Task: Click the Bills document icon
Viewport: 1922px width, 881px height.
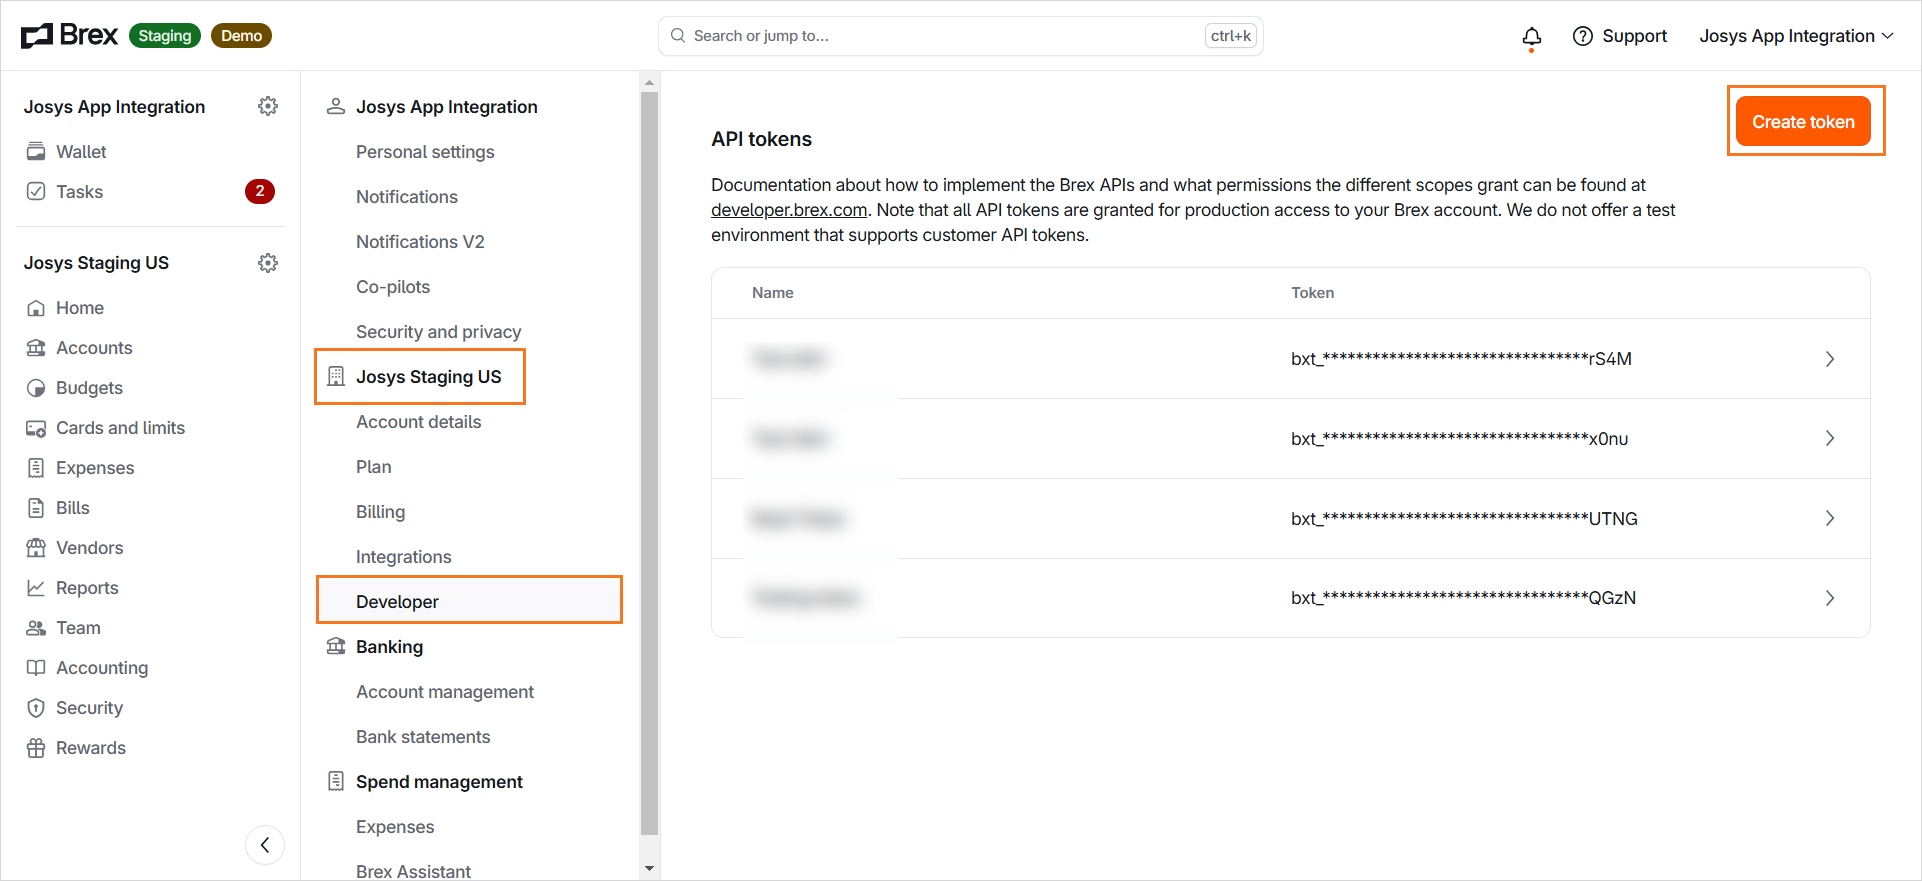Action: pos(36,508)
